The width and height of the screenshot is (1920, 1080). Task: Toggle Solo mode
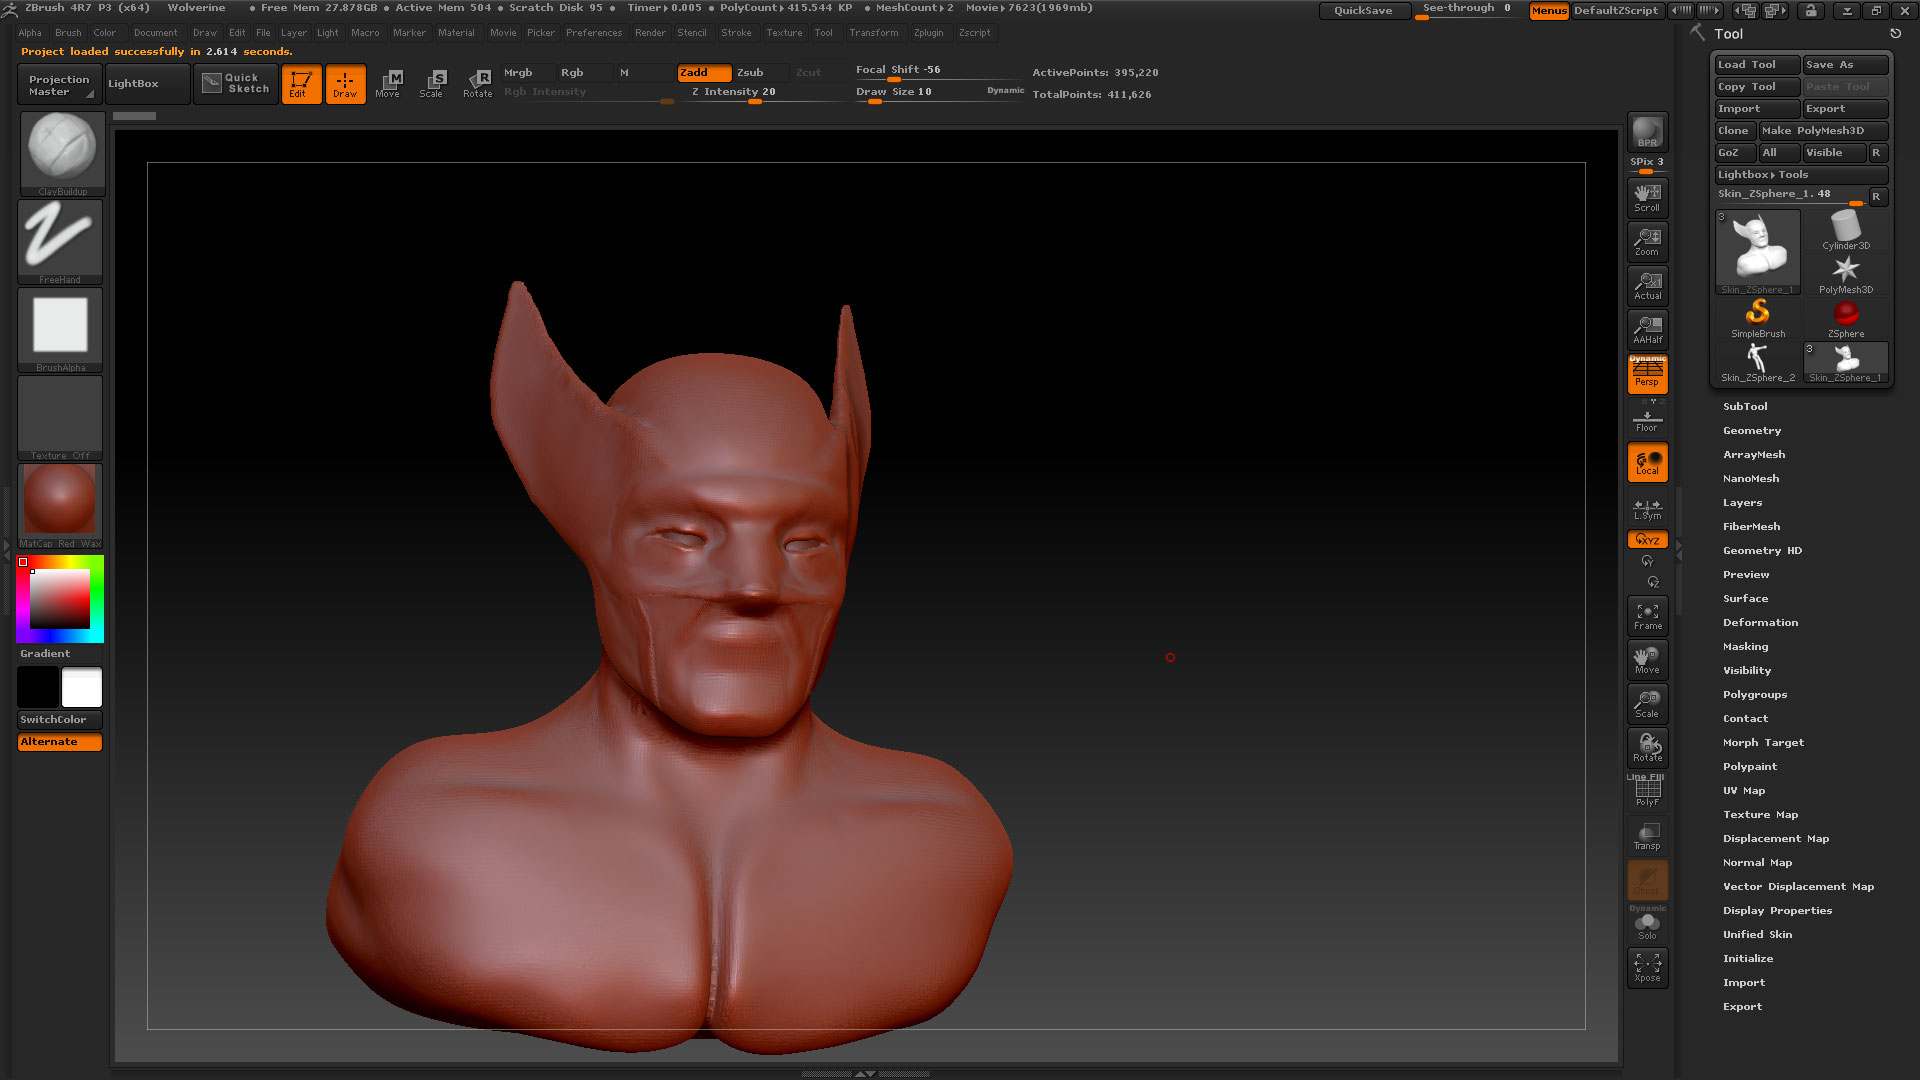[1647, 925]
